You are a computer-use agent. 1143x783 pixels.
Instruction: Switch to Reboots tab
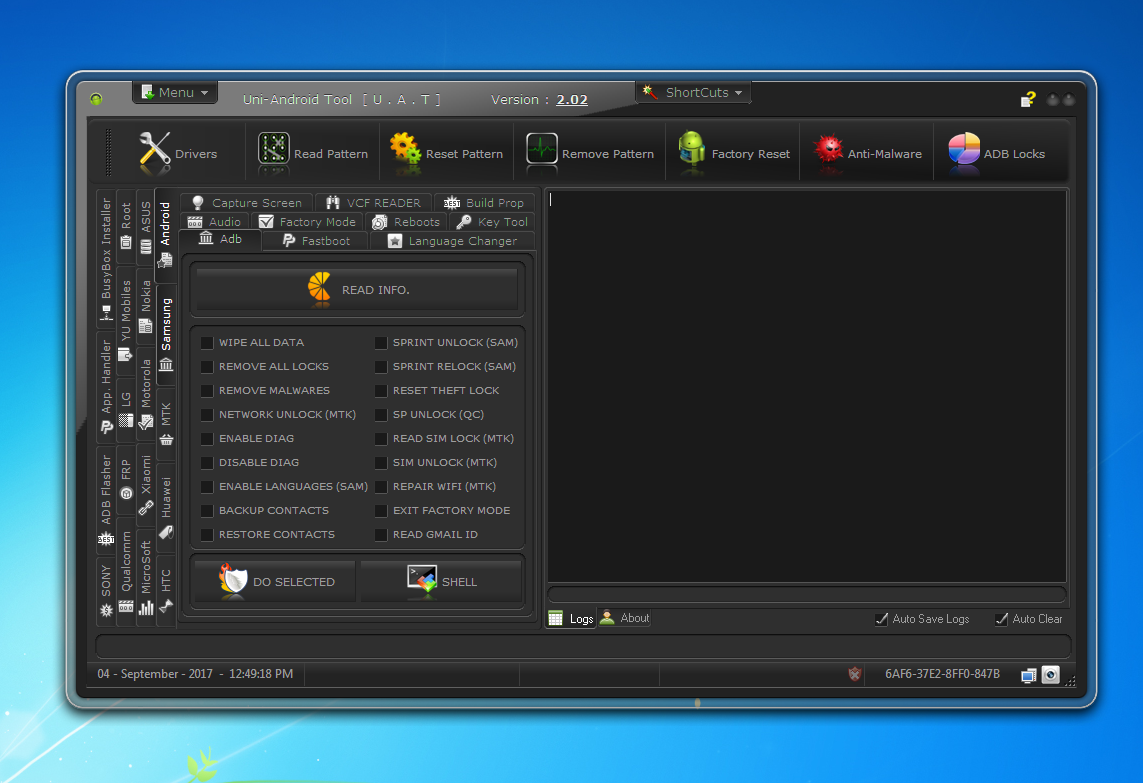click(407, 222)
